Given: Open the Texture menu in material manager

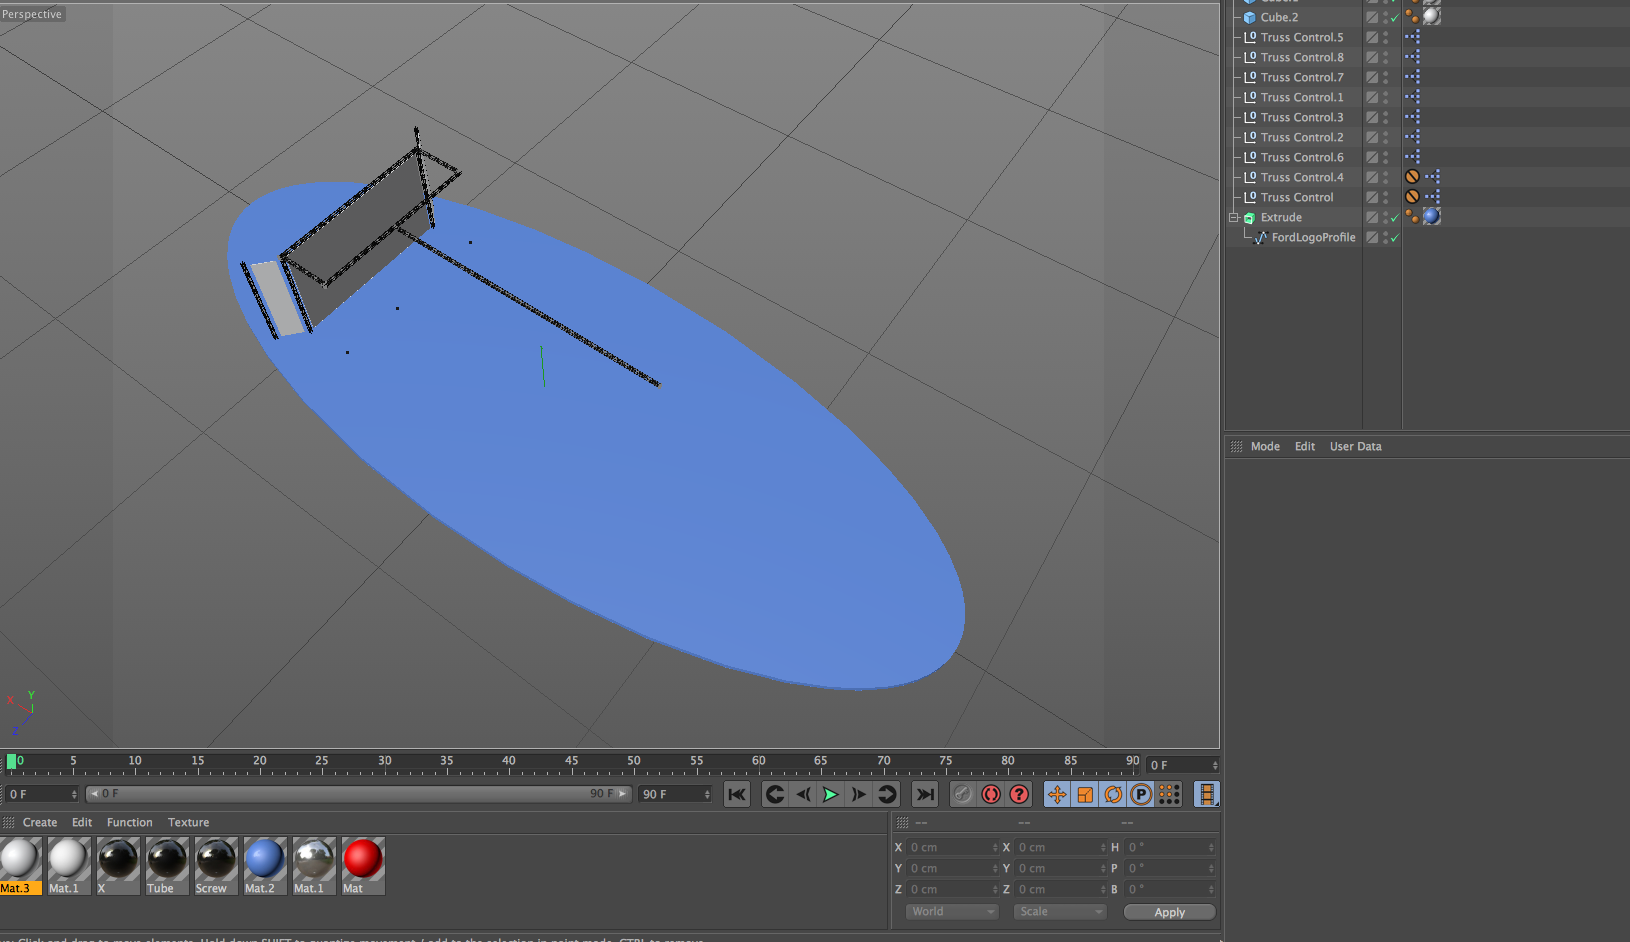Looking at the screenshot, I should [188, 822].
